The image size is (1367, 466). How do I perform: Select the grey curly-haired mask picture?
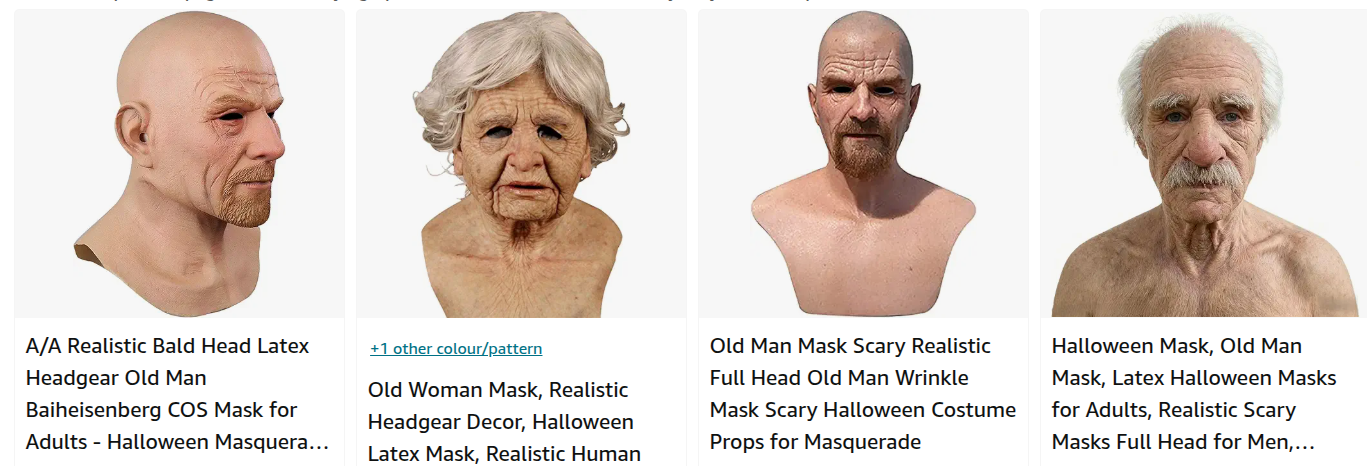tap(521, 164)
